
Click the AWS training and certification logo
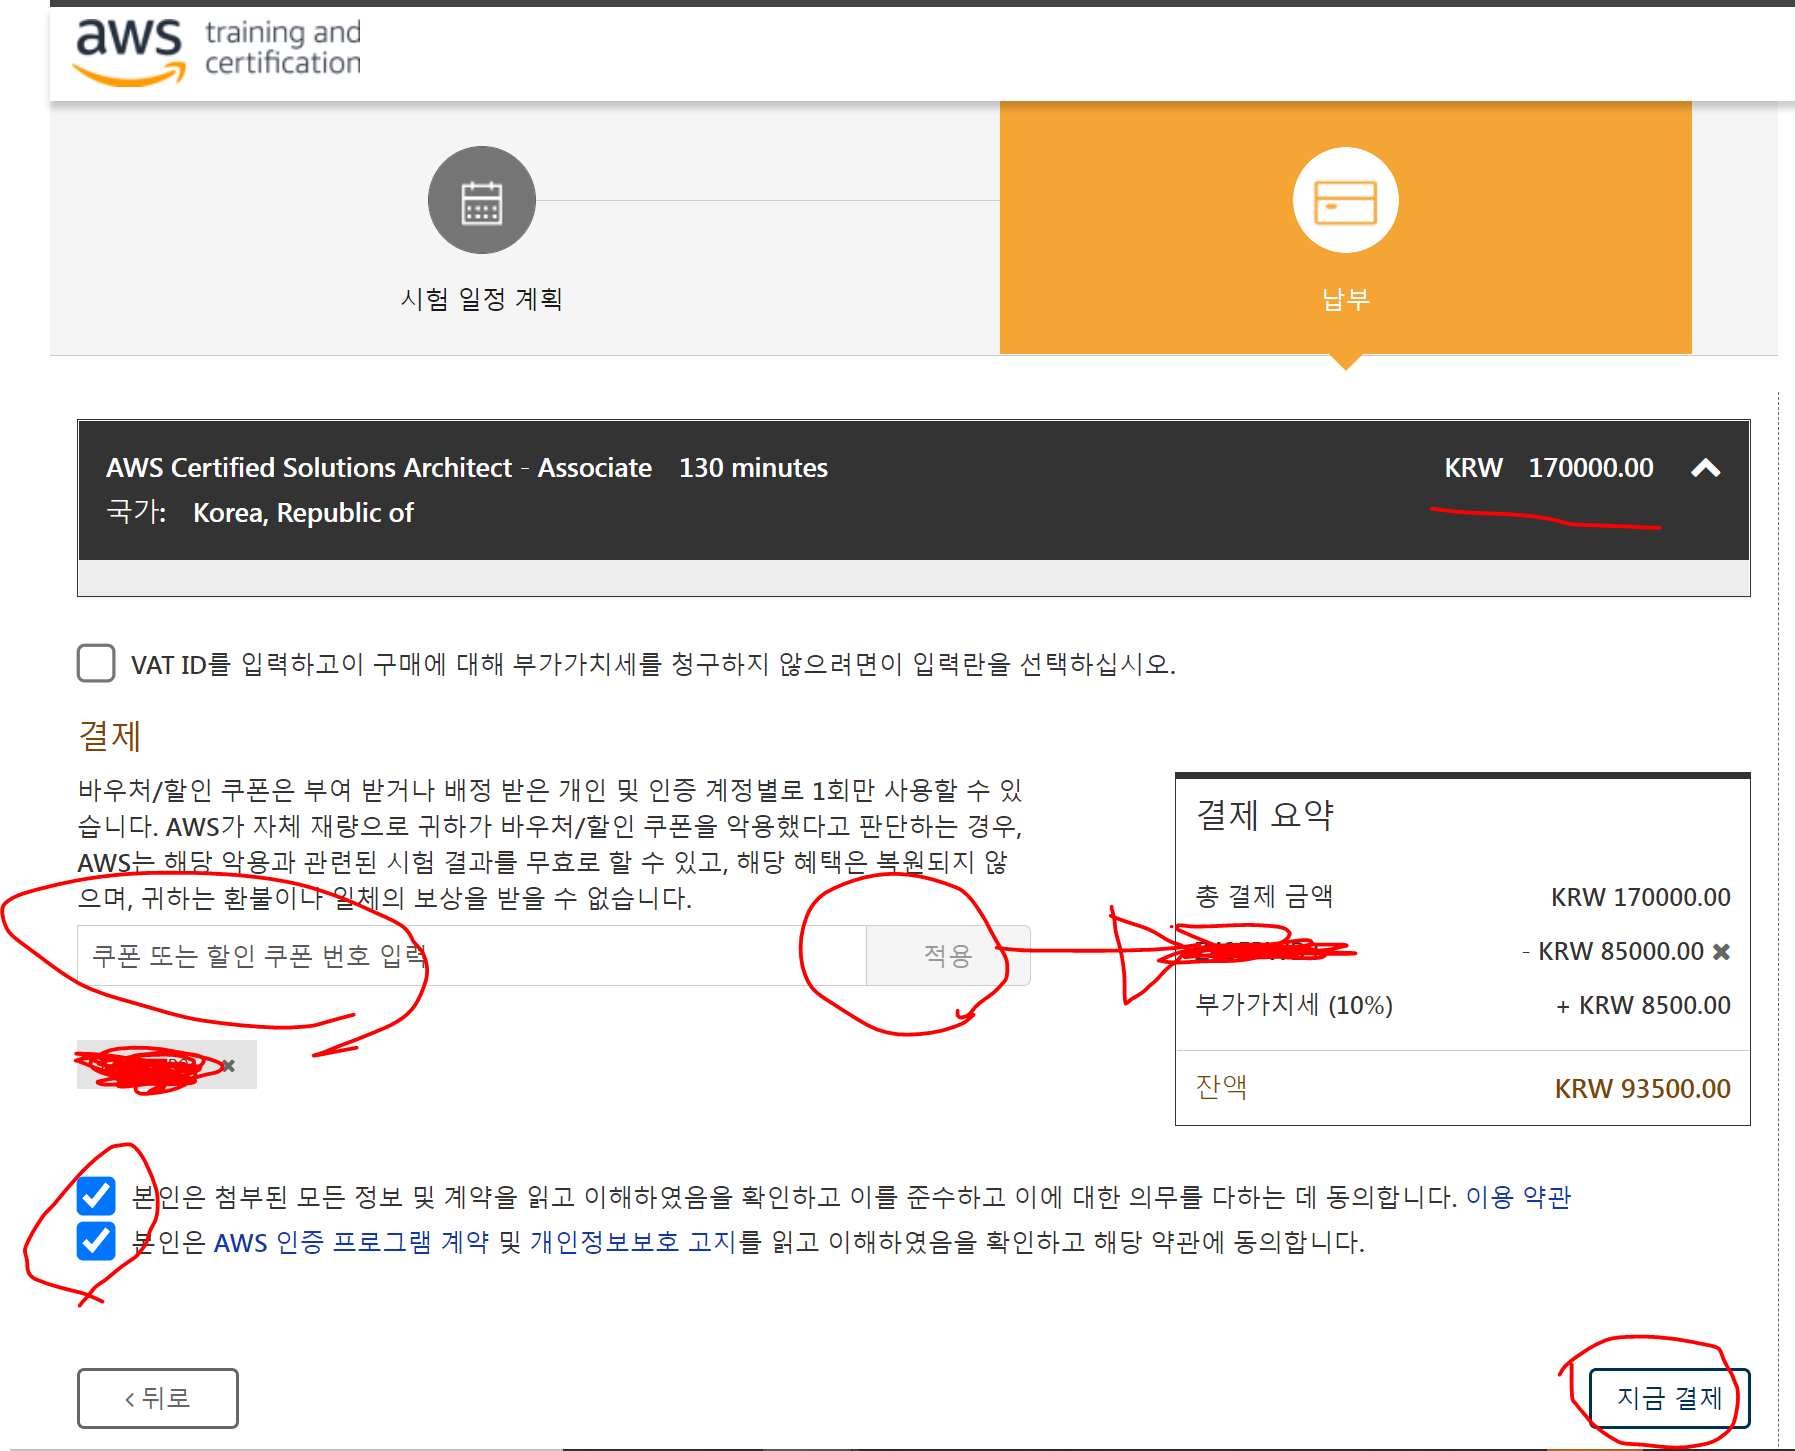tap(218, 50)
